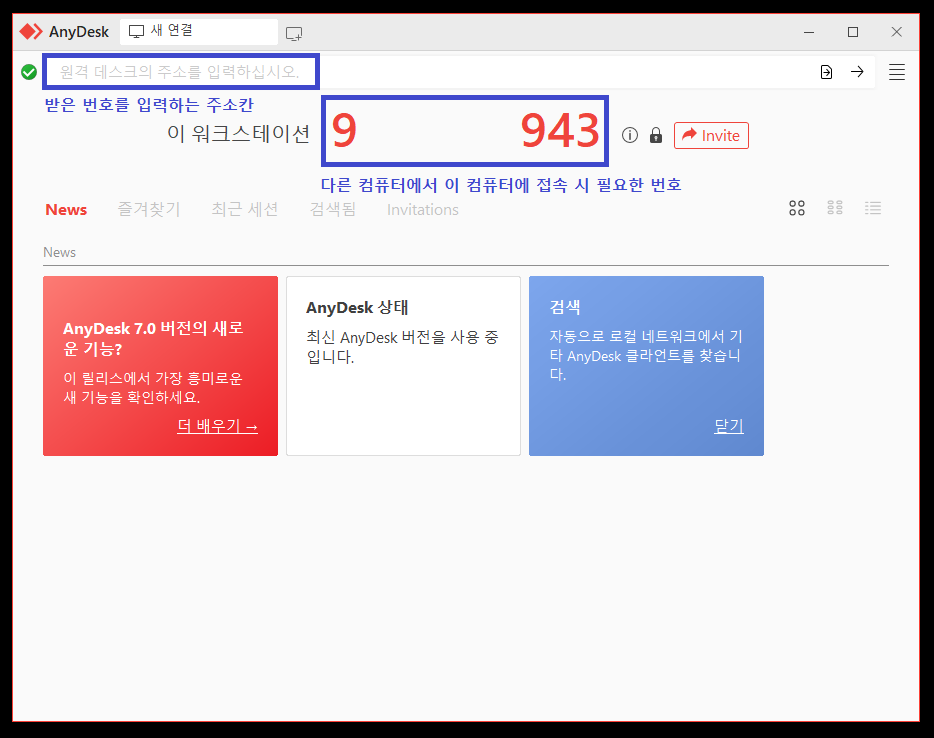Switch to list view
The width and height of the screenshot is (934, 738).
click(873, 207)
